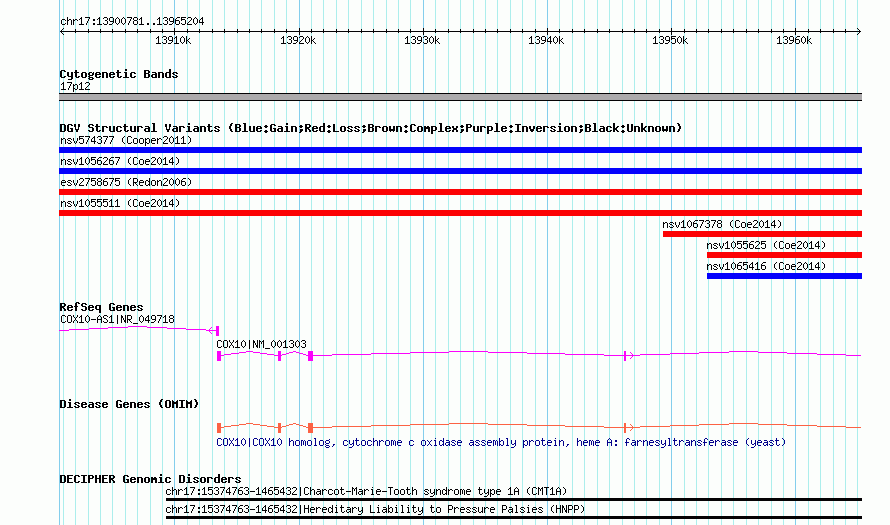This screenshot has height=525, width=890.
Task: Click the first orange OMIM COX10 exon
Action: tap(219, 427)
